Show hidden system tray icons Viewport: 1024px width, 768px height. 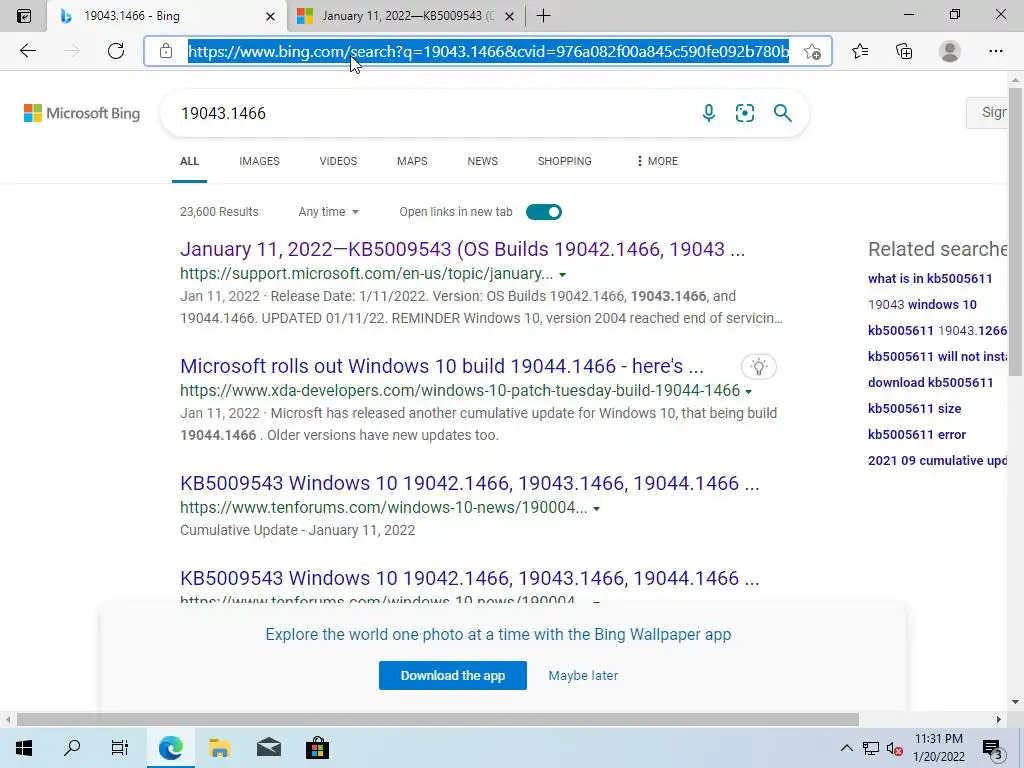click(846, 748)
